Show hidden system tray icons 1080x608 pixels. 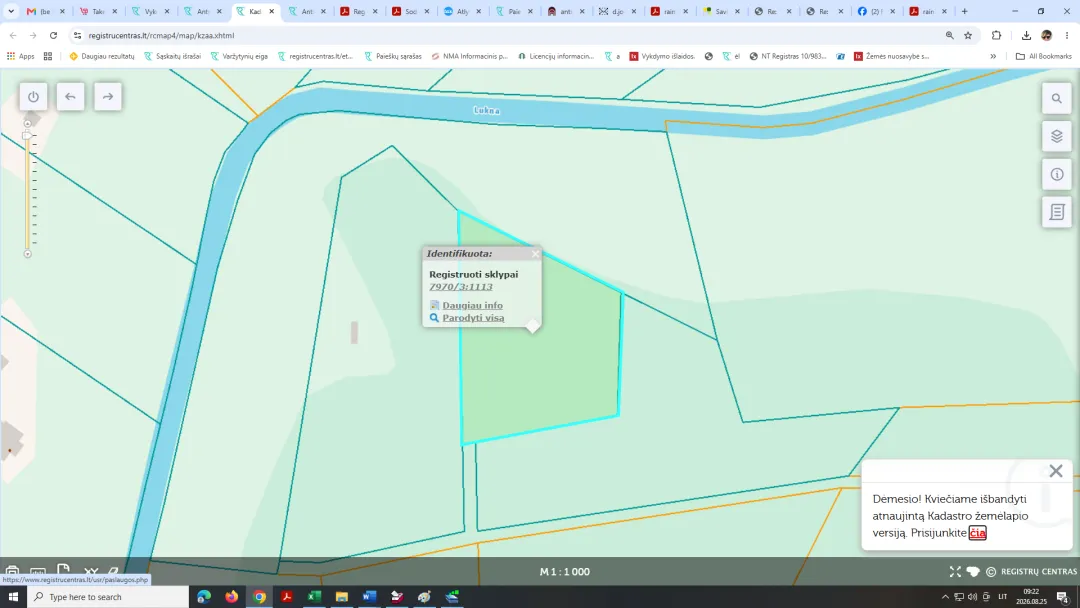tap(945, 596)
